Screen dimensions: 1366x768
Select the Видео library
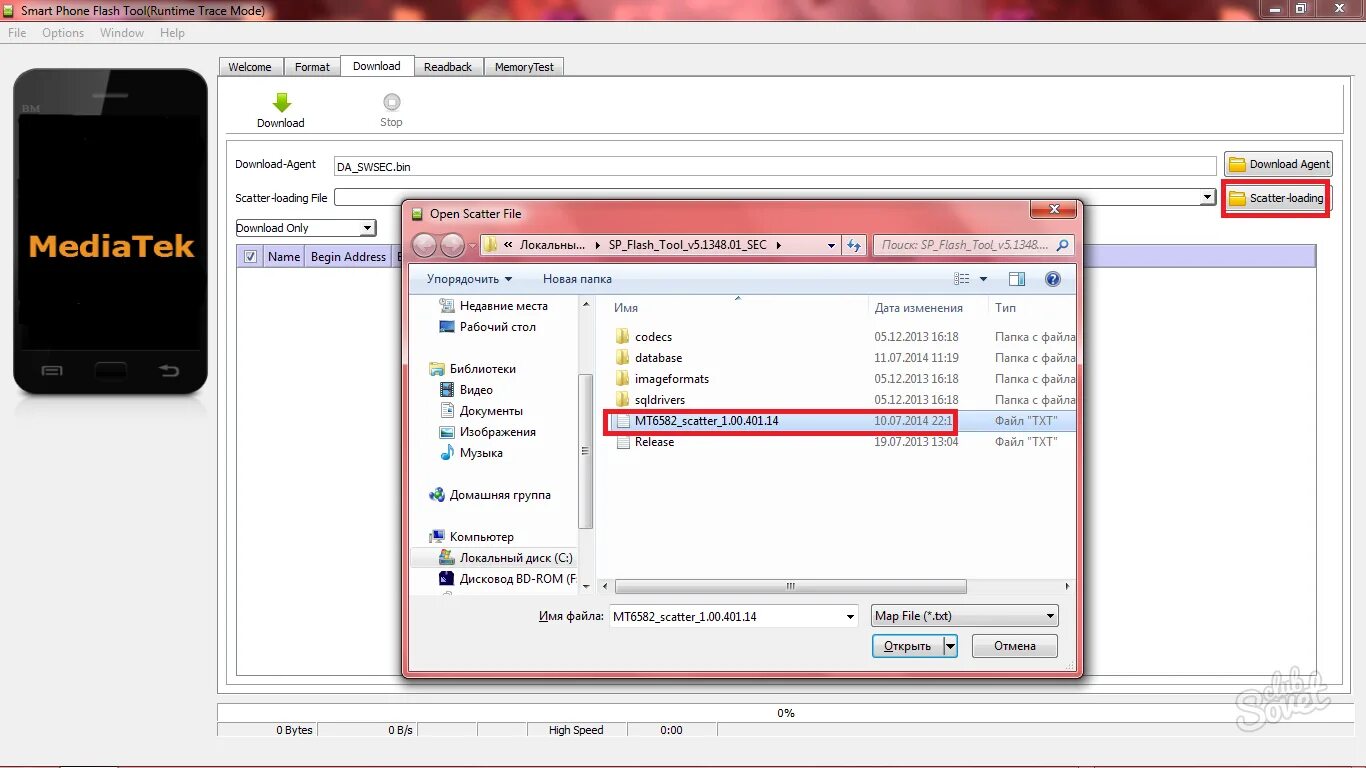point(466,390)
